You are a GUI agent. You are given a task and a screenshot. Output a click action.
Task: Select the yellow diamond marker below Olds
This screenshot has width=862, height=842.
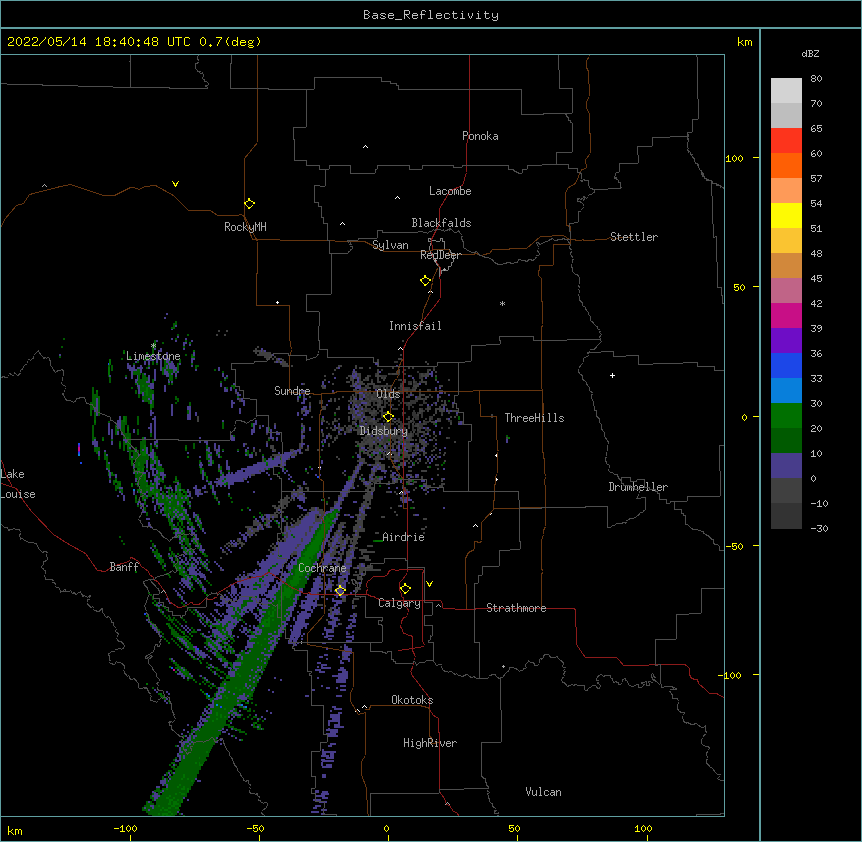pos(388,417)
